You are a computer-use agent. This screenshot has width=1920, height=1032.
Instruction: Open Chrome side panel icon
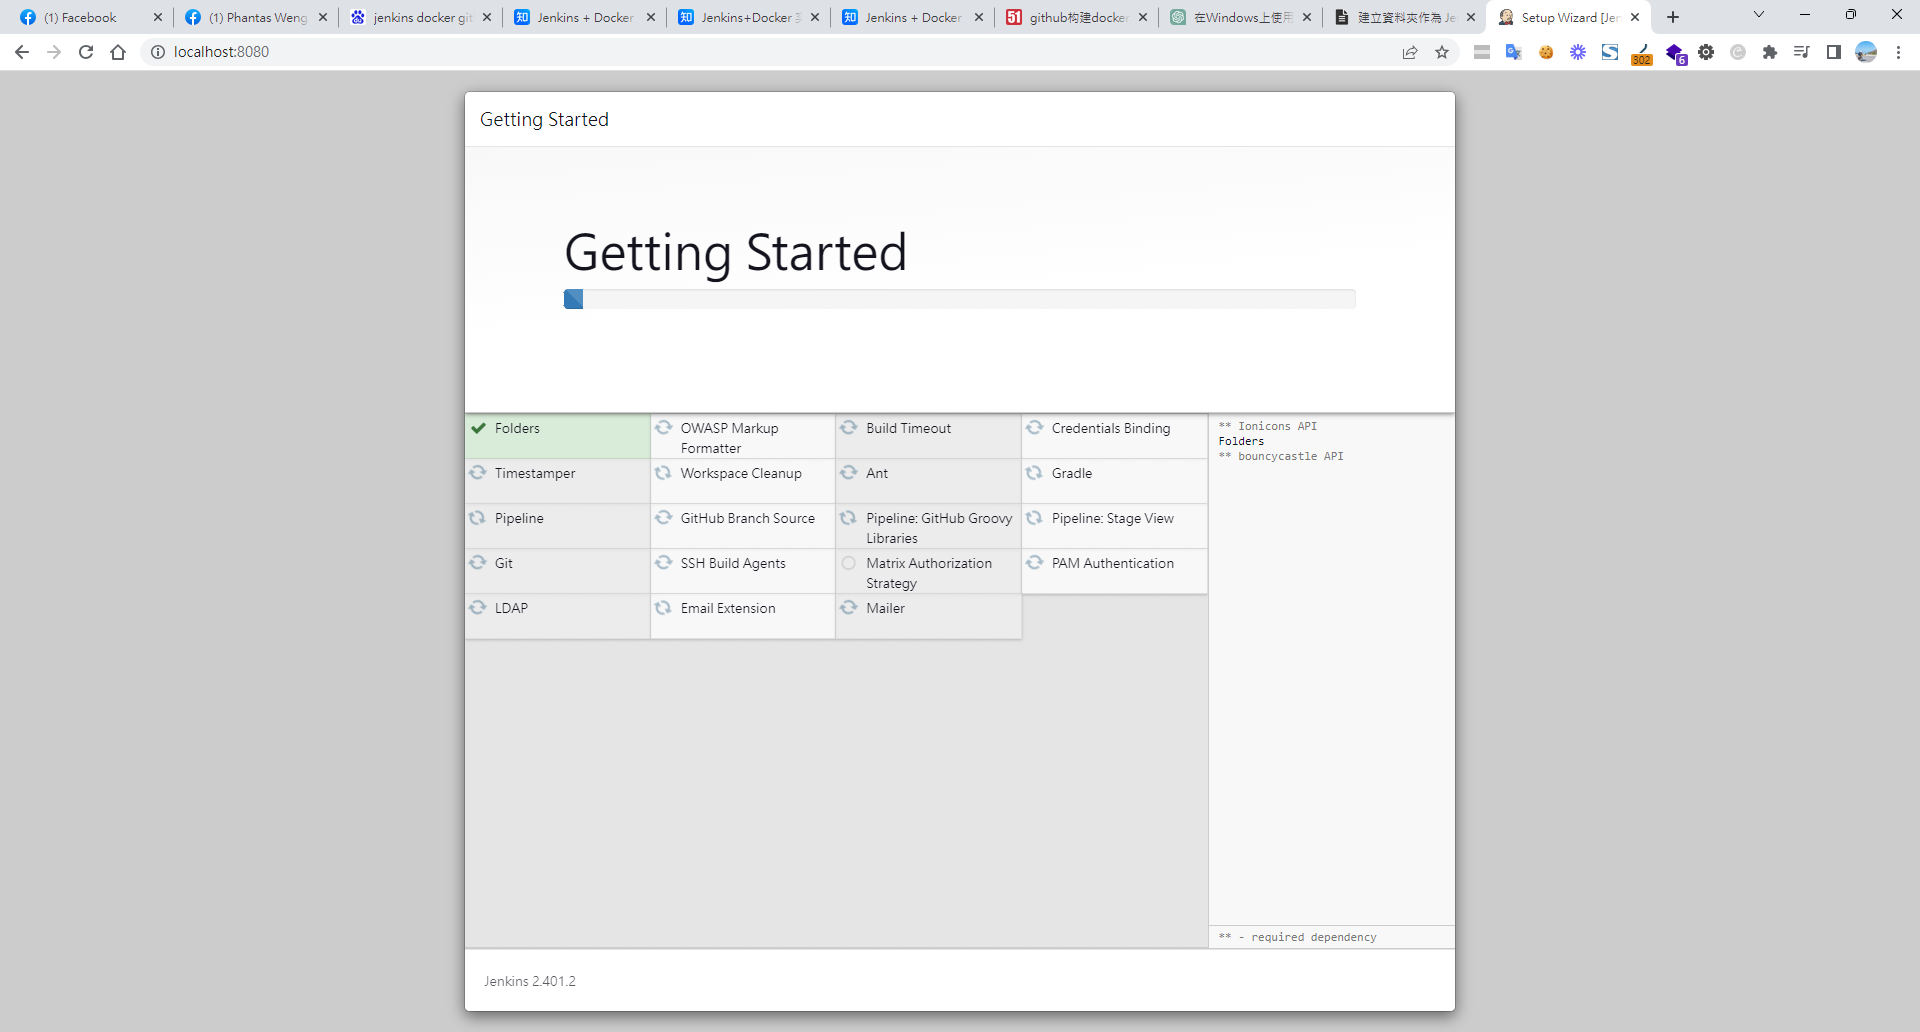pyautogui.click(x=1834, y=52)
